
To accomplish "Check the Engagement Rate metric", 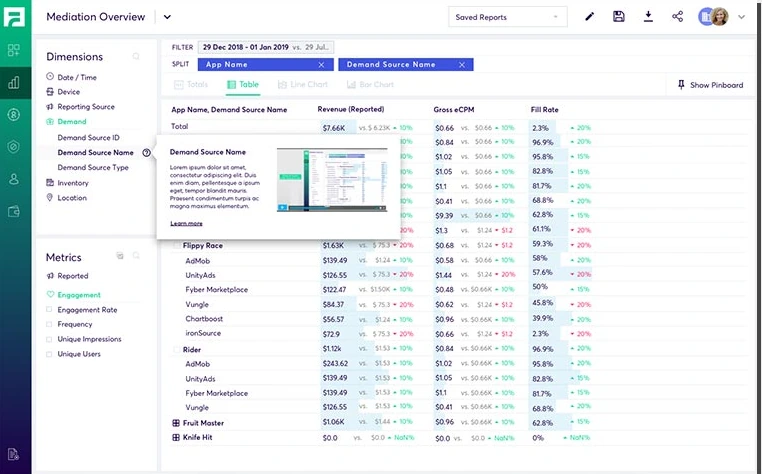I will coord(49,310).
